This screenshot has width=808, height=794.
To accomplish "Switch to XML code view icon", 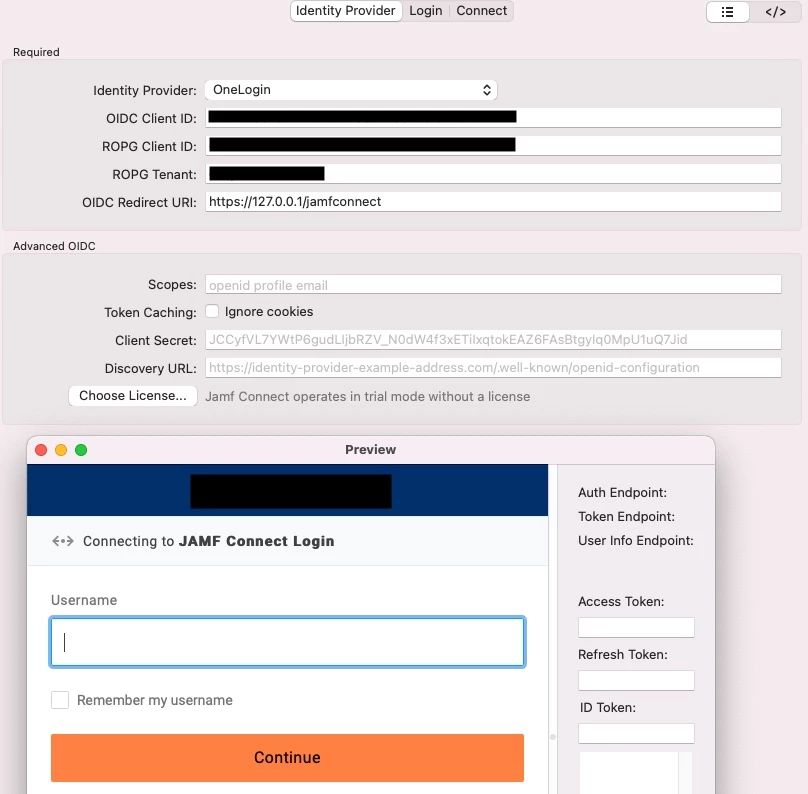I will tap(775, 12).
